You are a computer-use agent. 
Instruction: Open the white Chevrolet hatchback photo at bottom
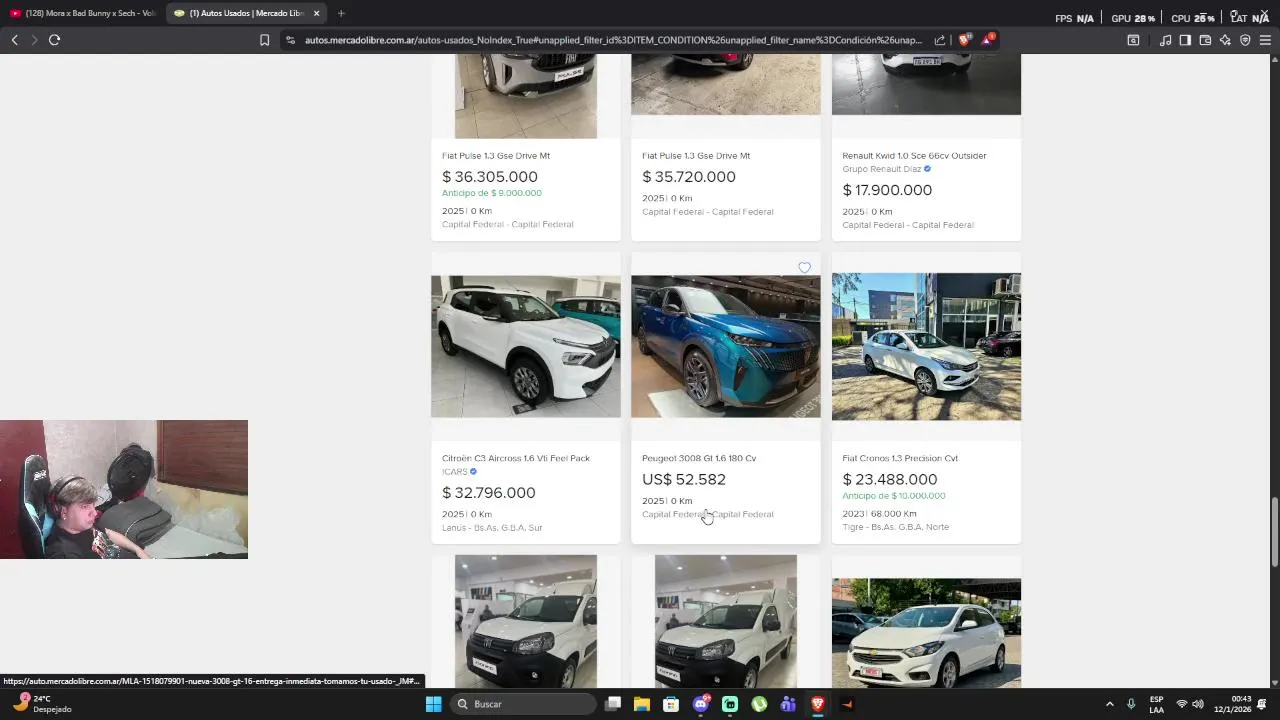point(926,633)
